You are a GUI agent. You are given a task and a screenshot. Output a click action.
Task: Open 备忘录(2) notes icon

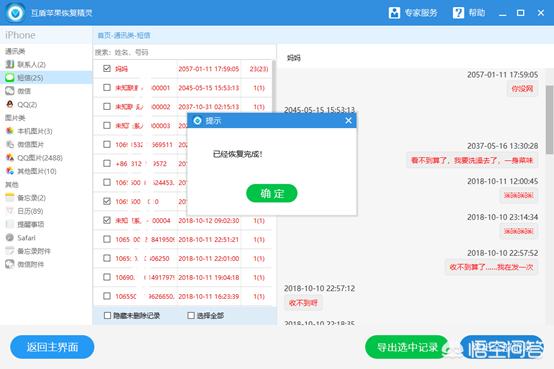pos(10,198)
